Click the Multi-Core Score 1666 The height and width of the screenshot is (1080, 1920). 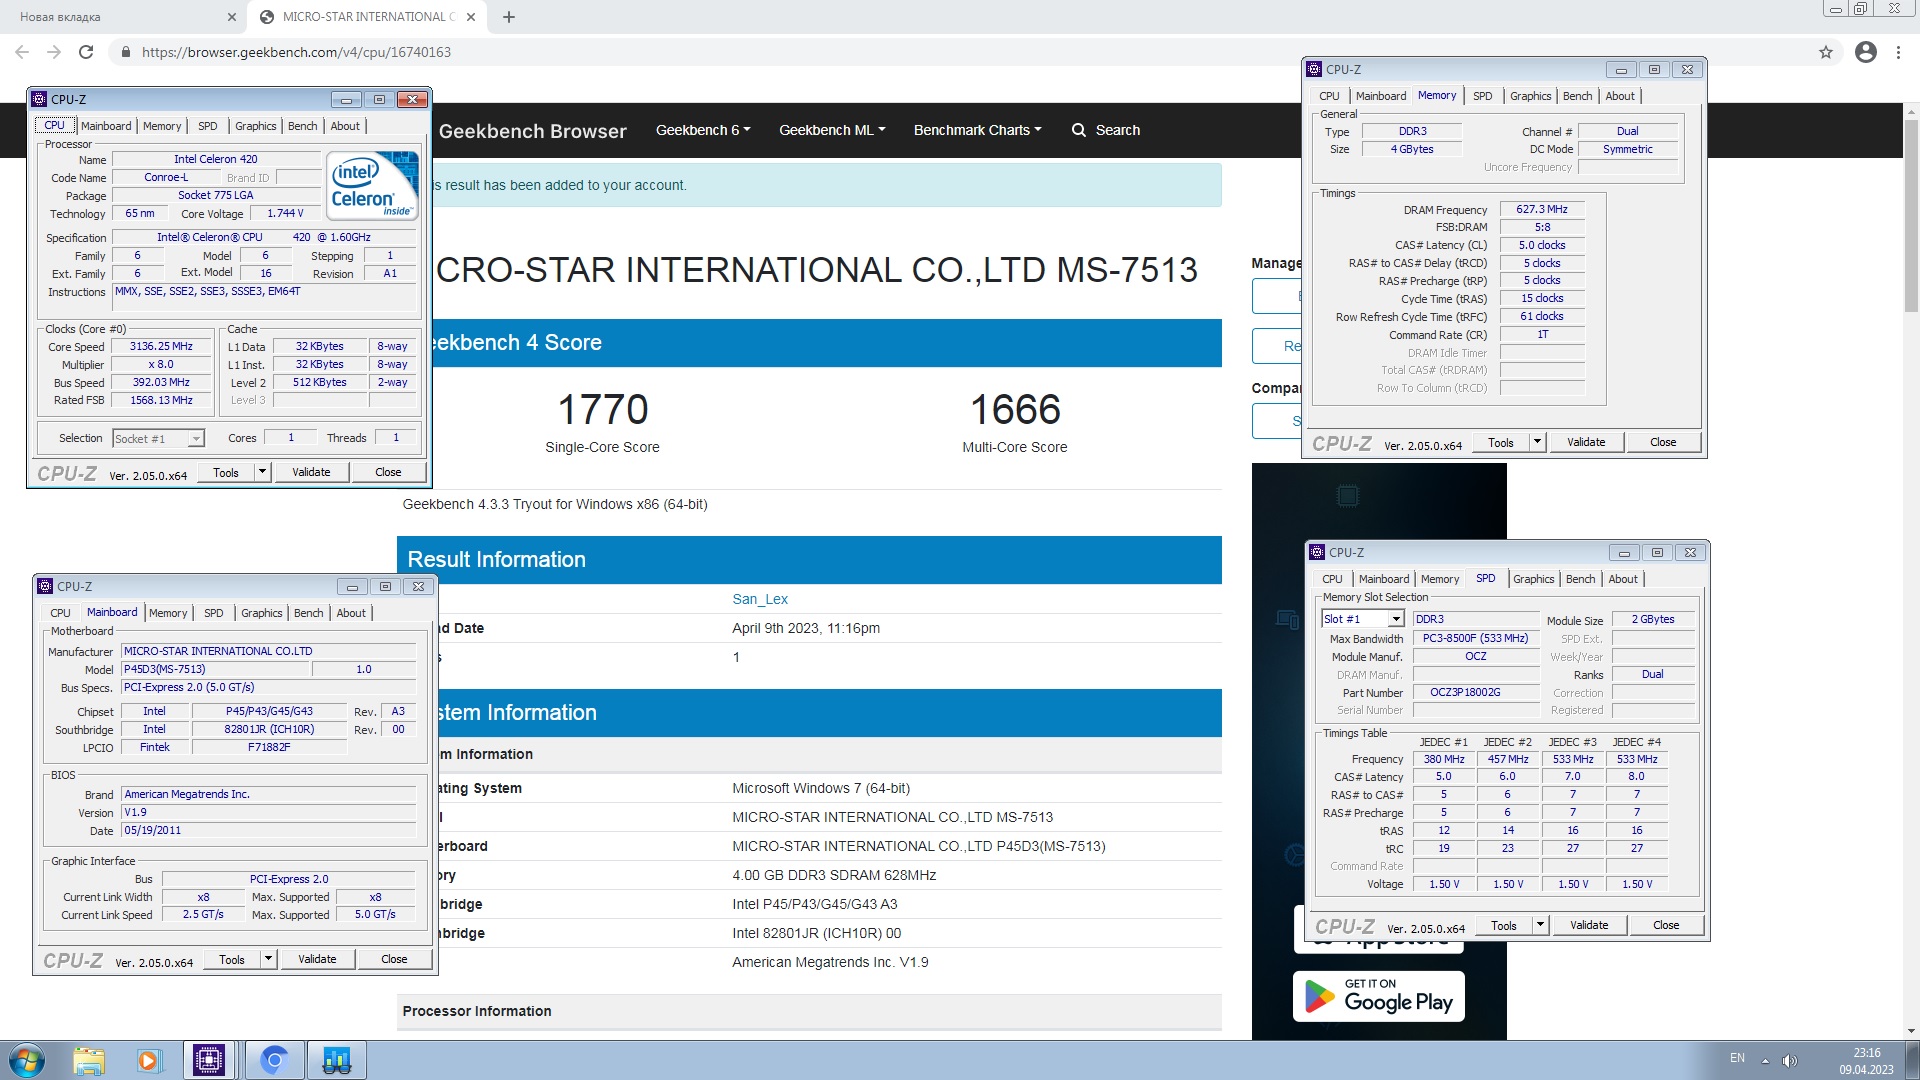click(1015, 409)
